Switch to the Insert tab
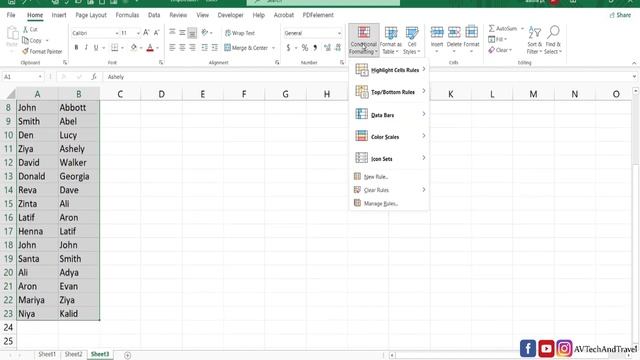This screenshot has height=360, width=640. coord(59,15)
